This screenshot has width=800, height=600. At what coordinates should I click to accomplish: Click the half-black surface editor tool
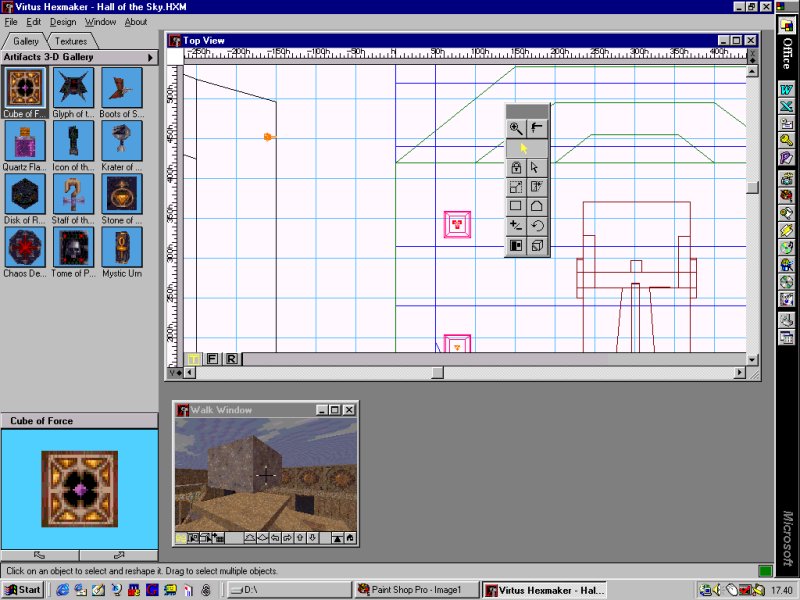(x=516, y=246)
